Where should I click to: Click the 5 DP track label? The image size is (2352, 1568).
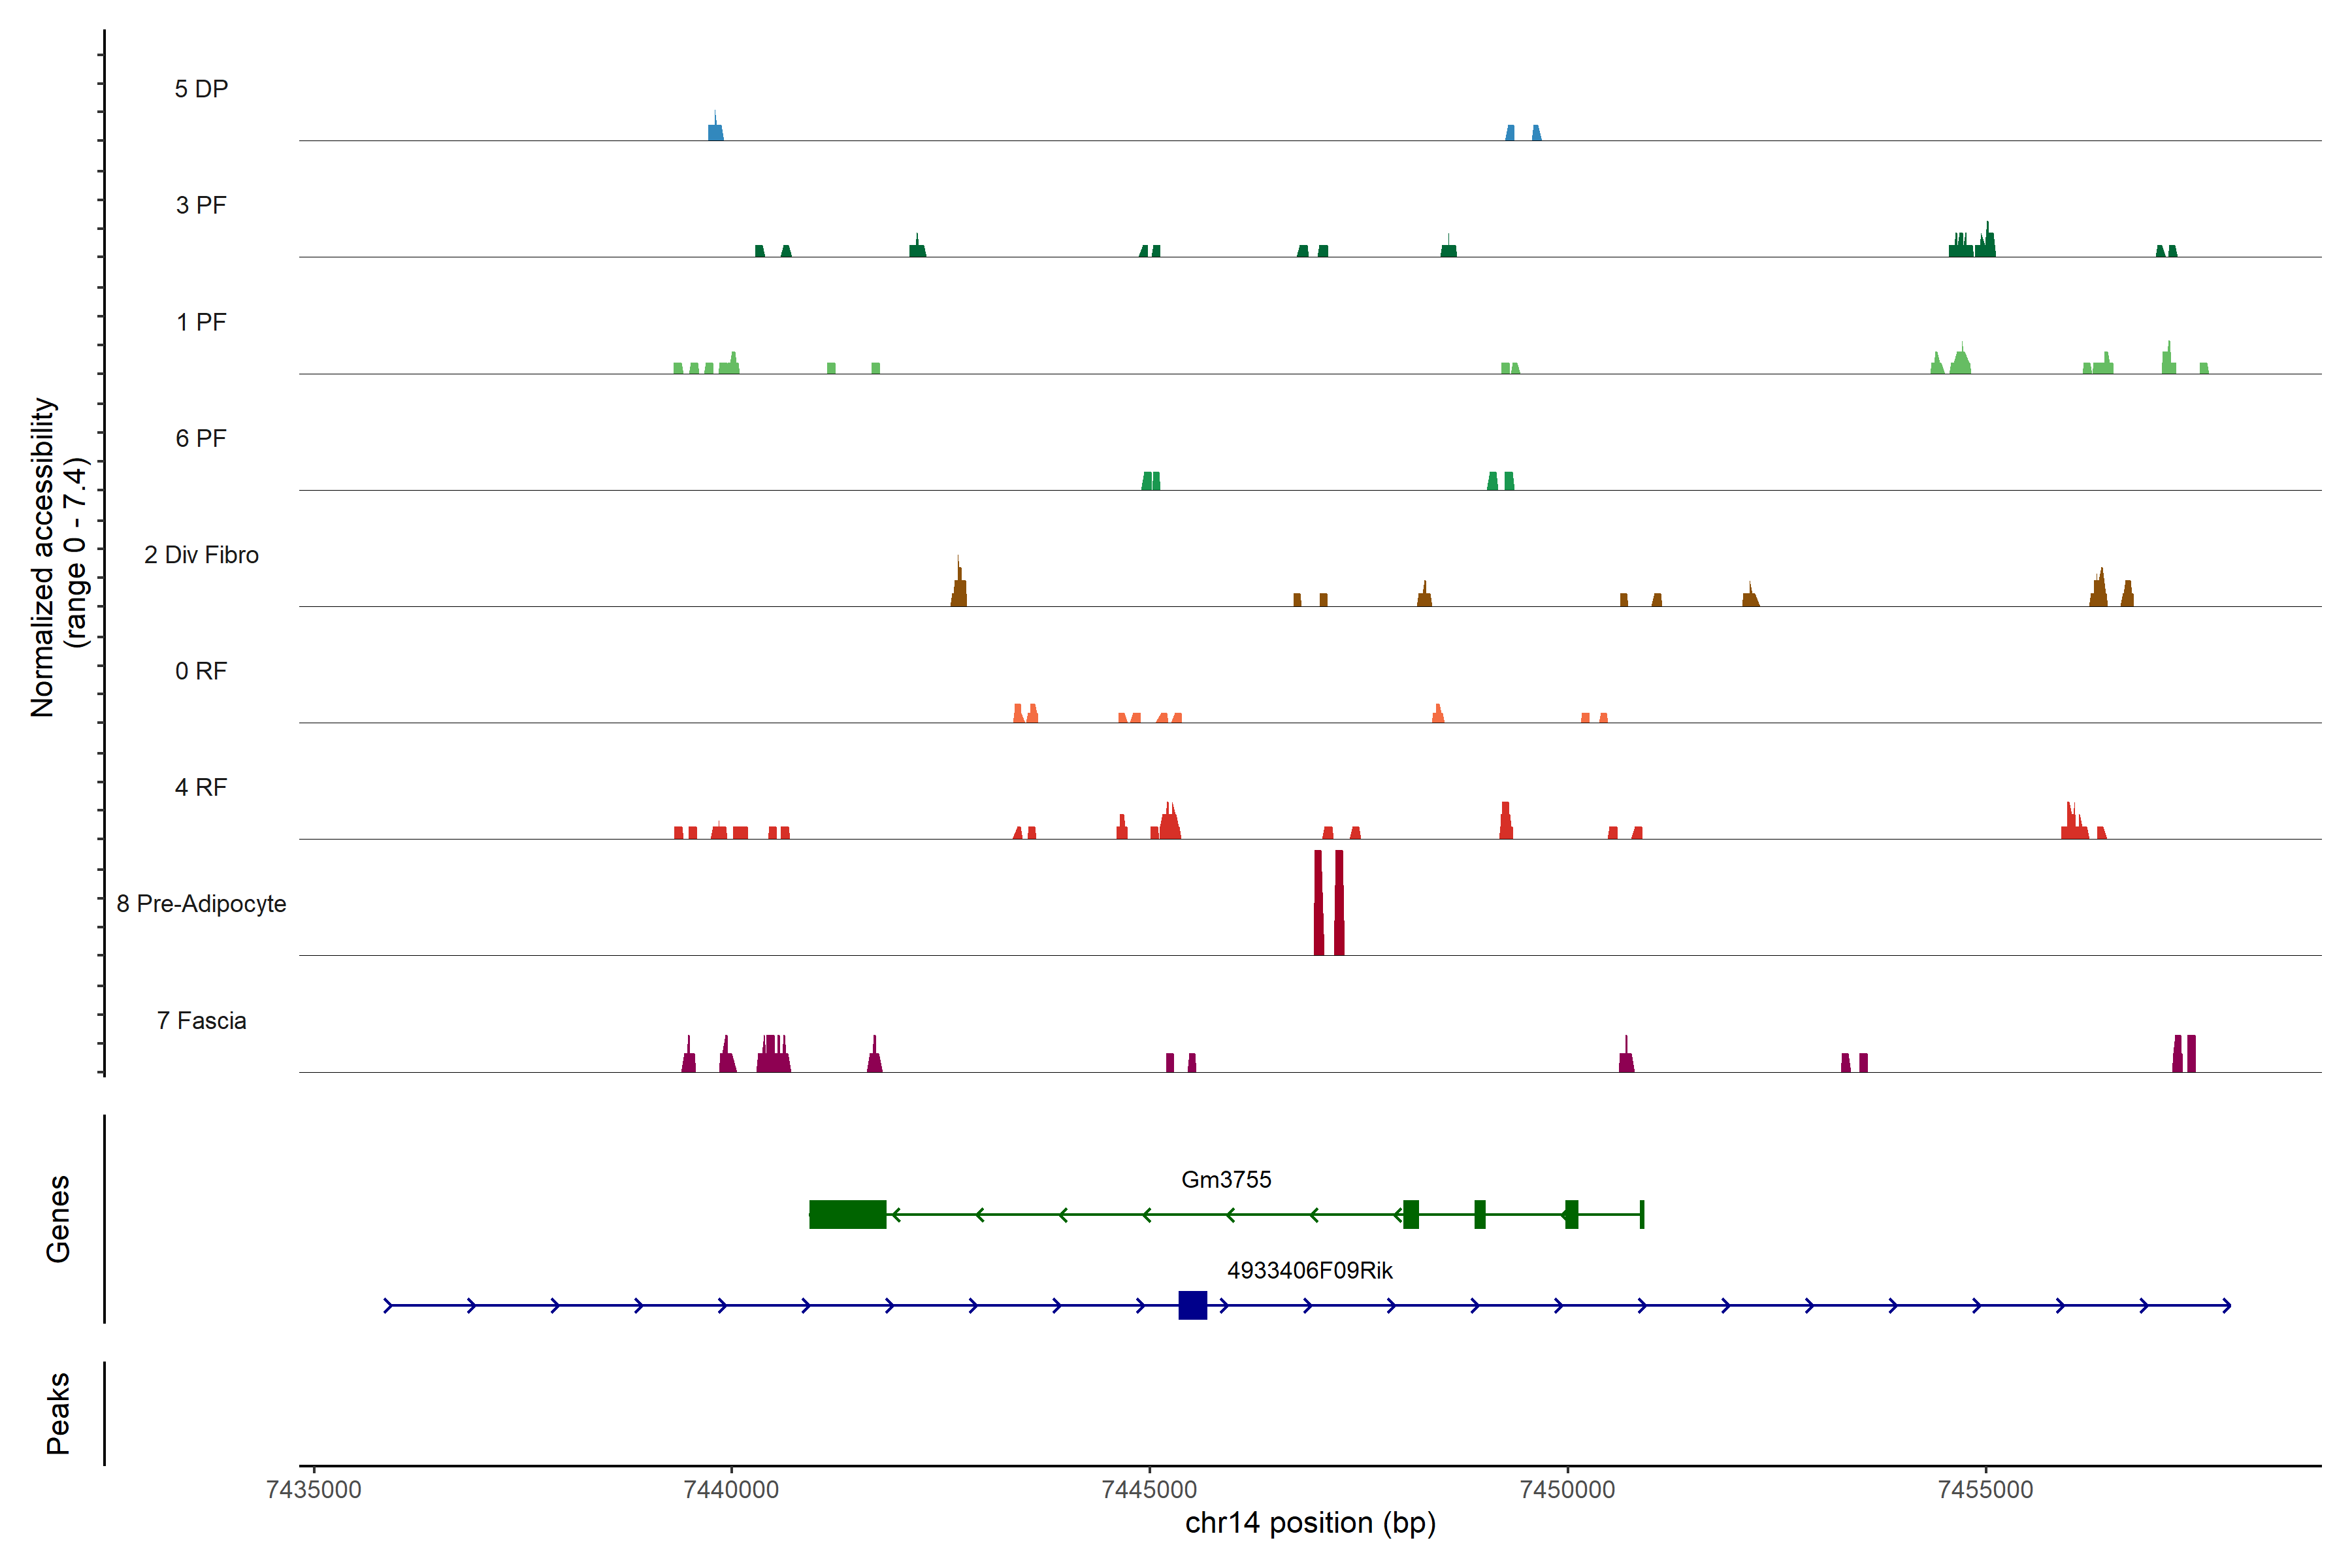(201, 89)
